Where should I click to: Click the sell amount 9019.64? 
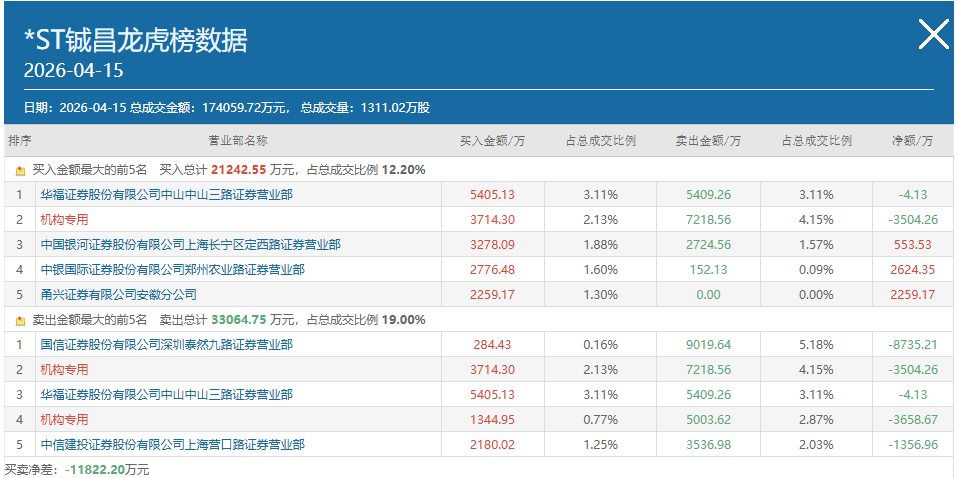708,345
